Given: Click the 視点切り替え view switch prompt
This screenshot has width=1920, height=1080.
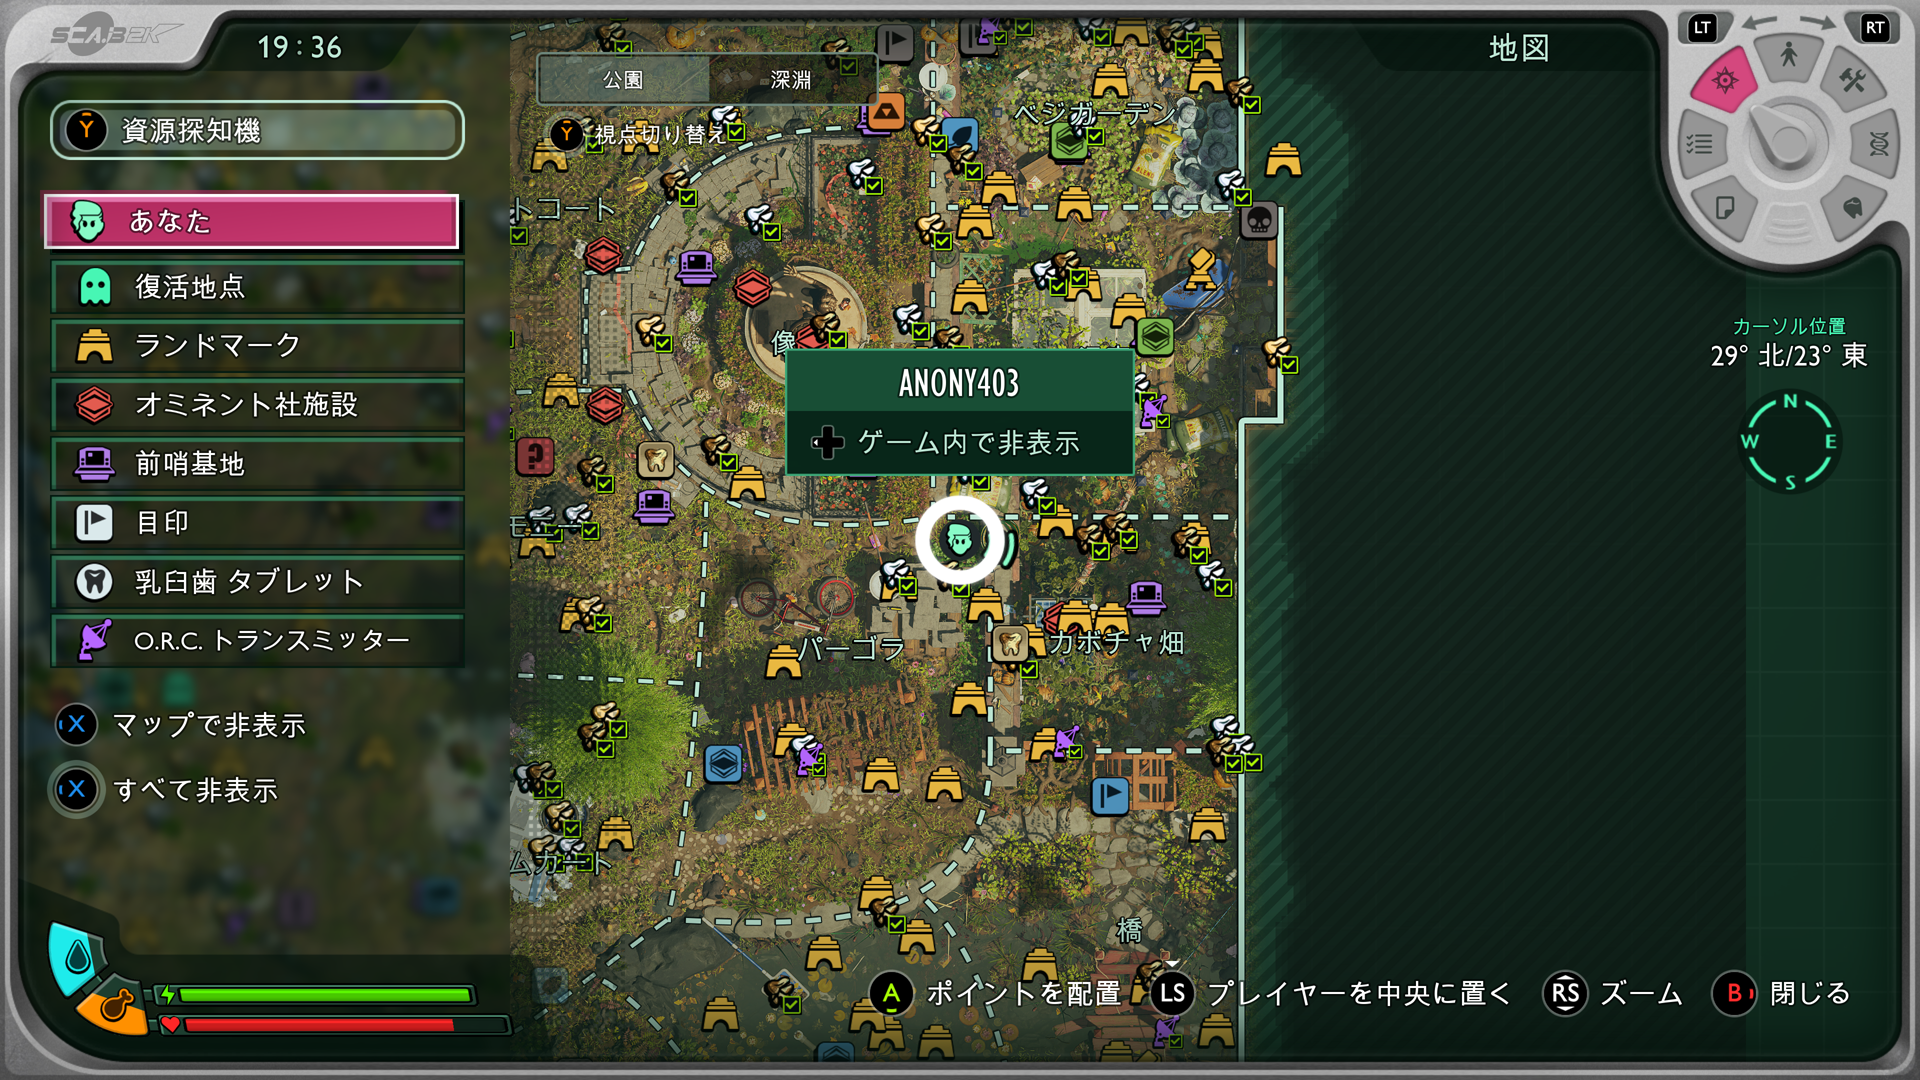Looking at the screenshot, I should tap(638, 134).
